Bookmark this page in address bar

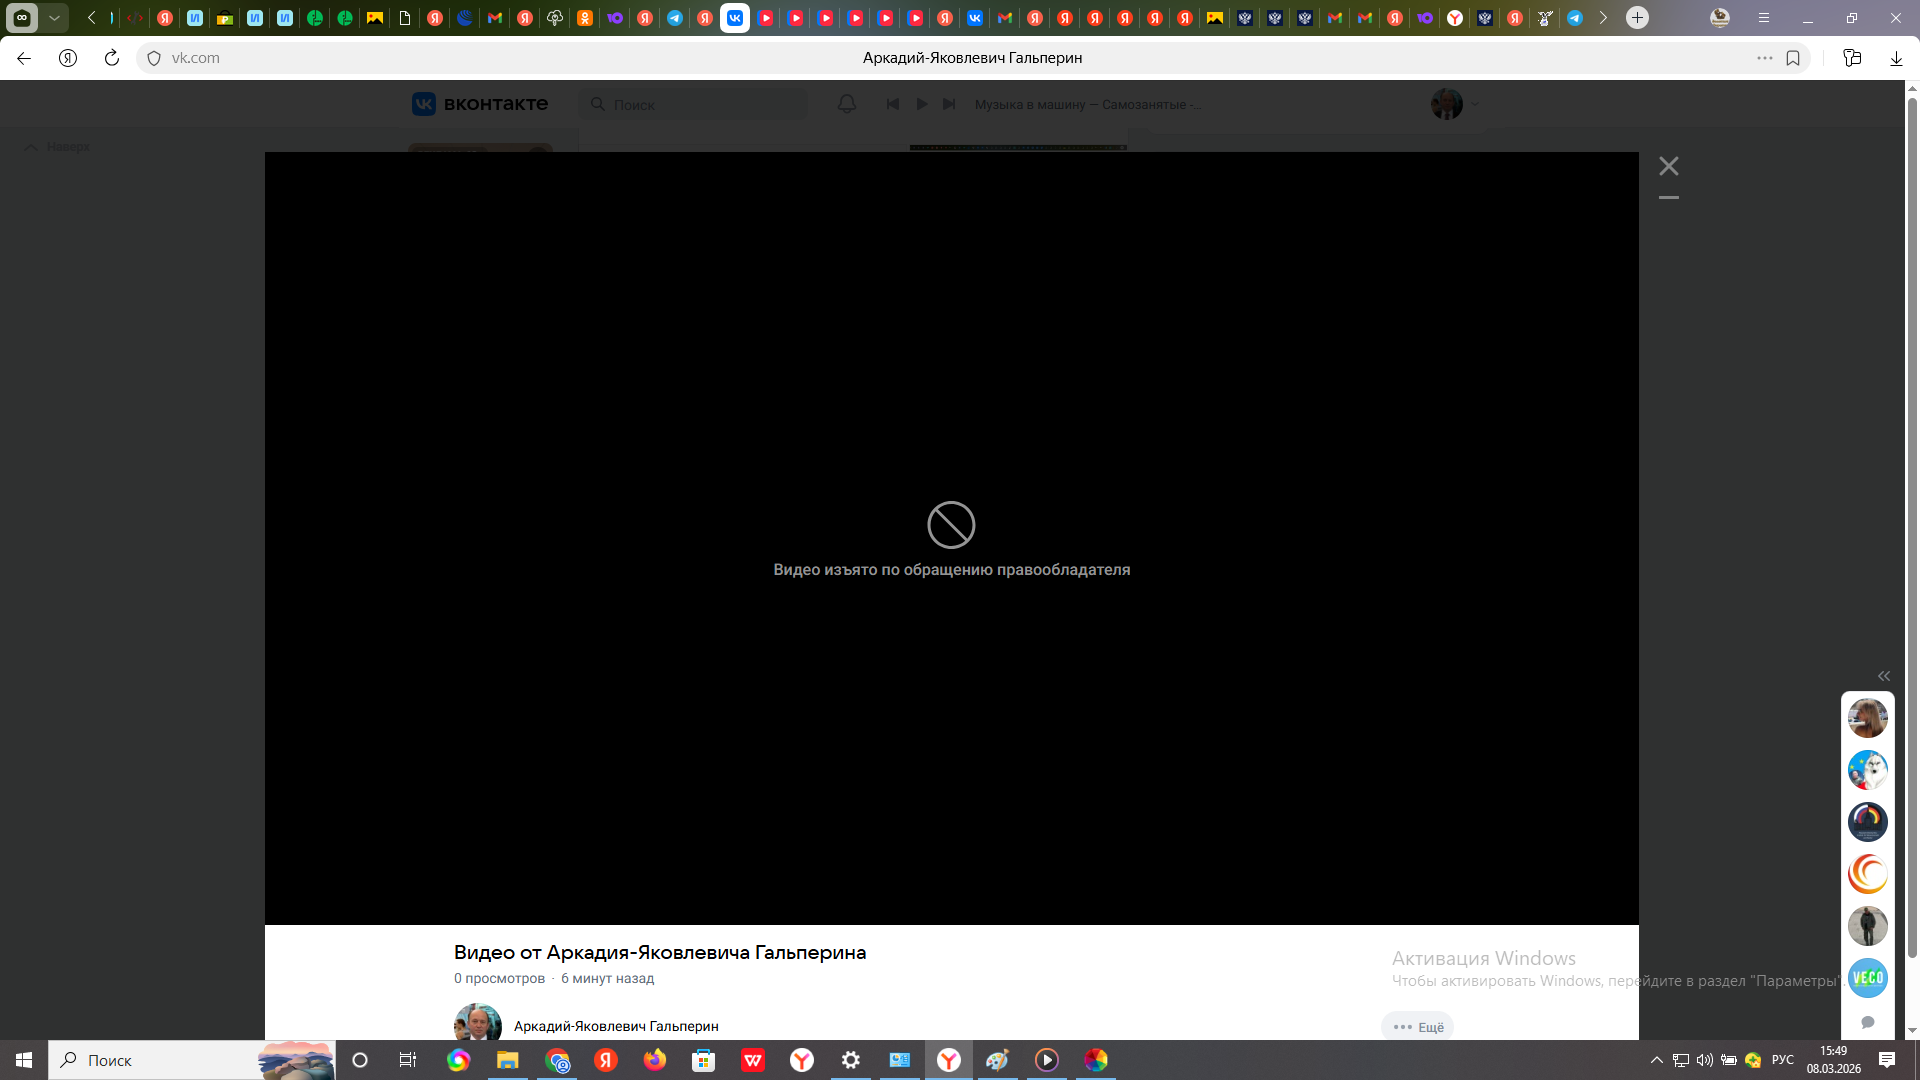point(1793,58)
